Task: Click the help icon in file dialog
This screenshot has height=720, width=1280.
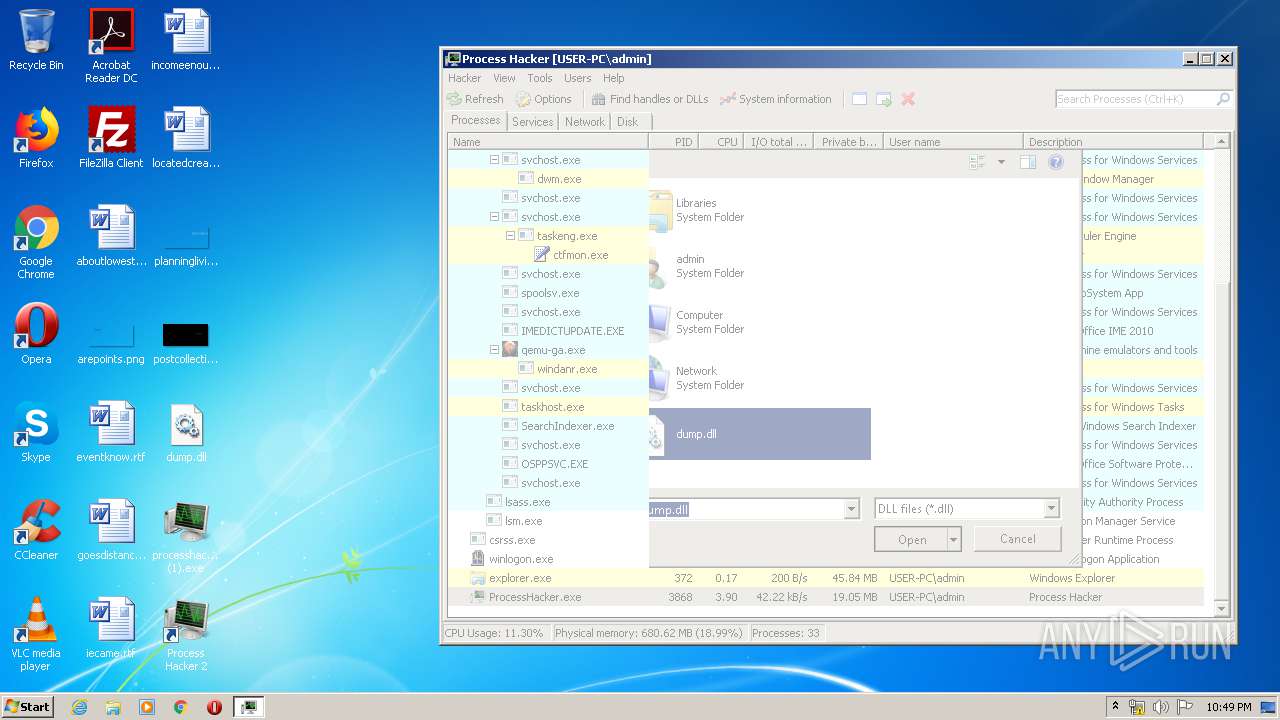Action: [x=1055, y=162]
